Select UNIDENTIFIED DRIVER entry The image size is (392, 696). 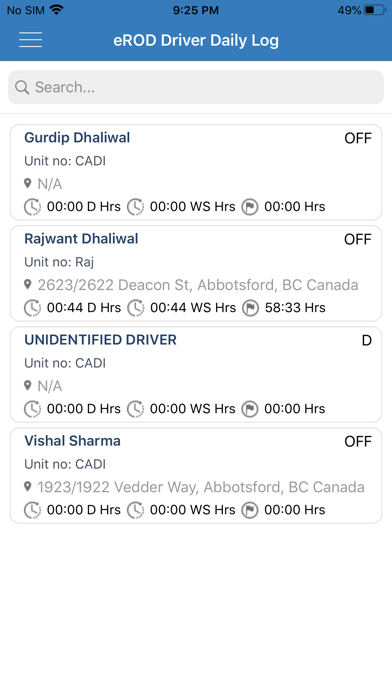[196, 375]
